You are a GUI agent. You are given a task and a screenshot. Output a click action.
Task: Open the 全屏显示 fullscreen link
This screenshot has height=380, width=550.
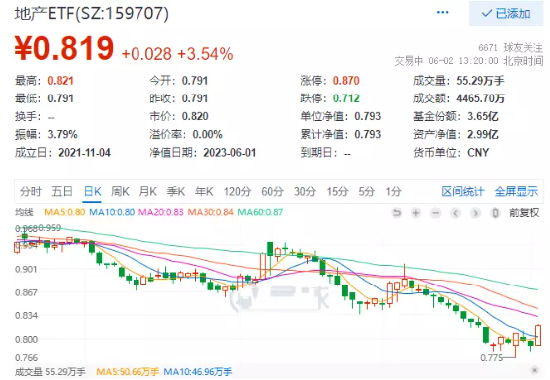[x=516, y=192]
